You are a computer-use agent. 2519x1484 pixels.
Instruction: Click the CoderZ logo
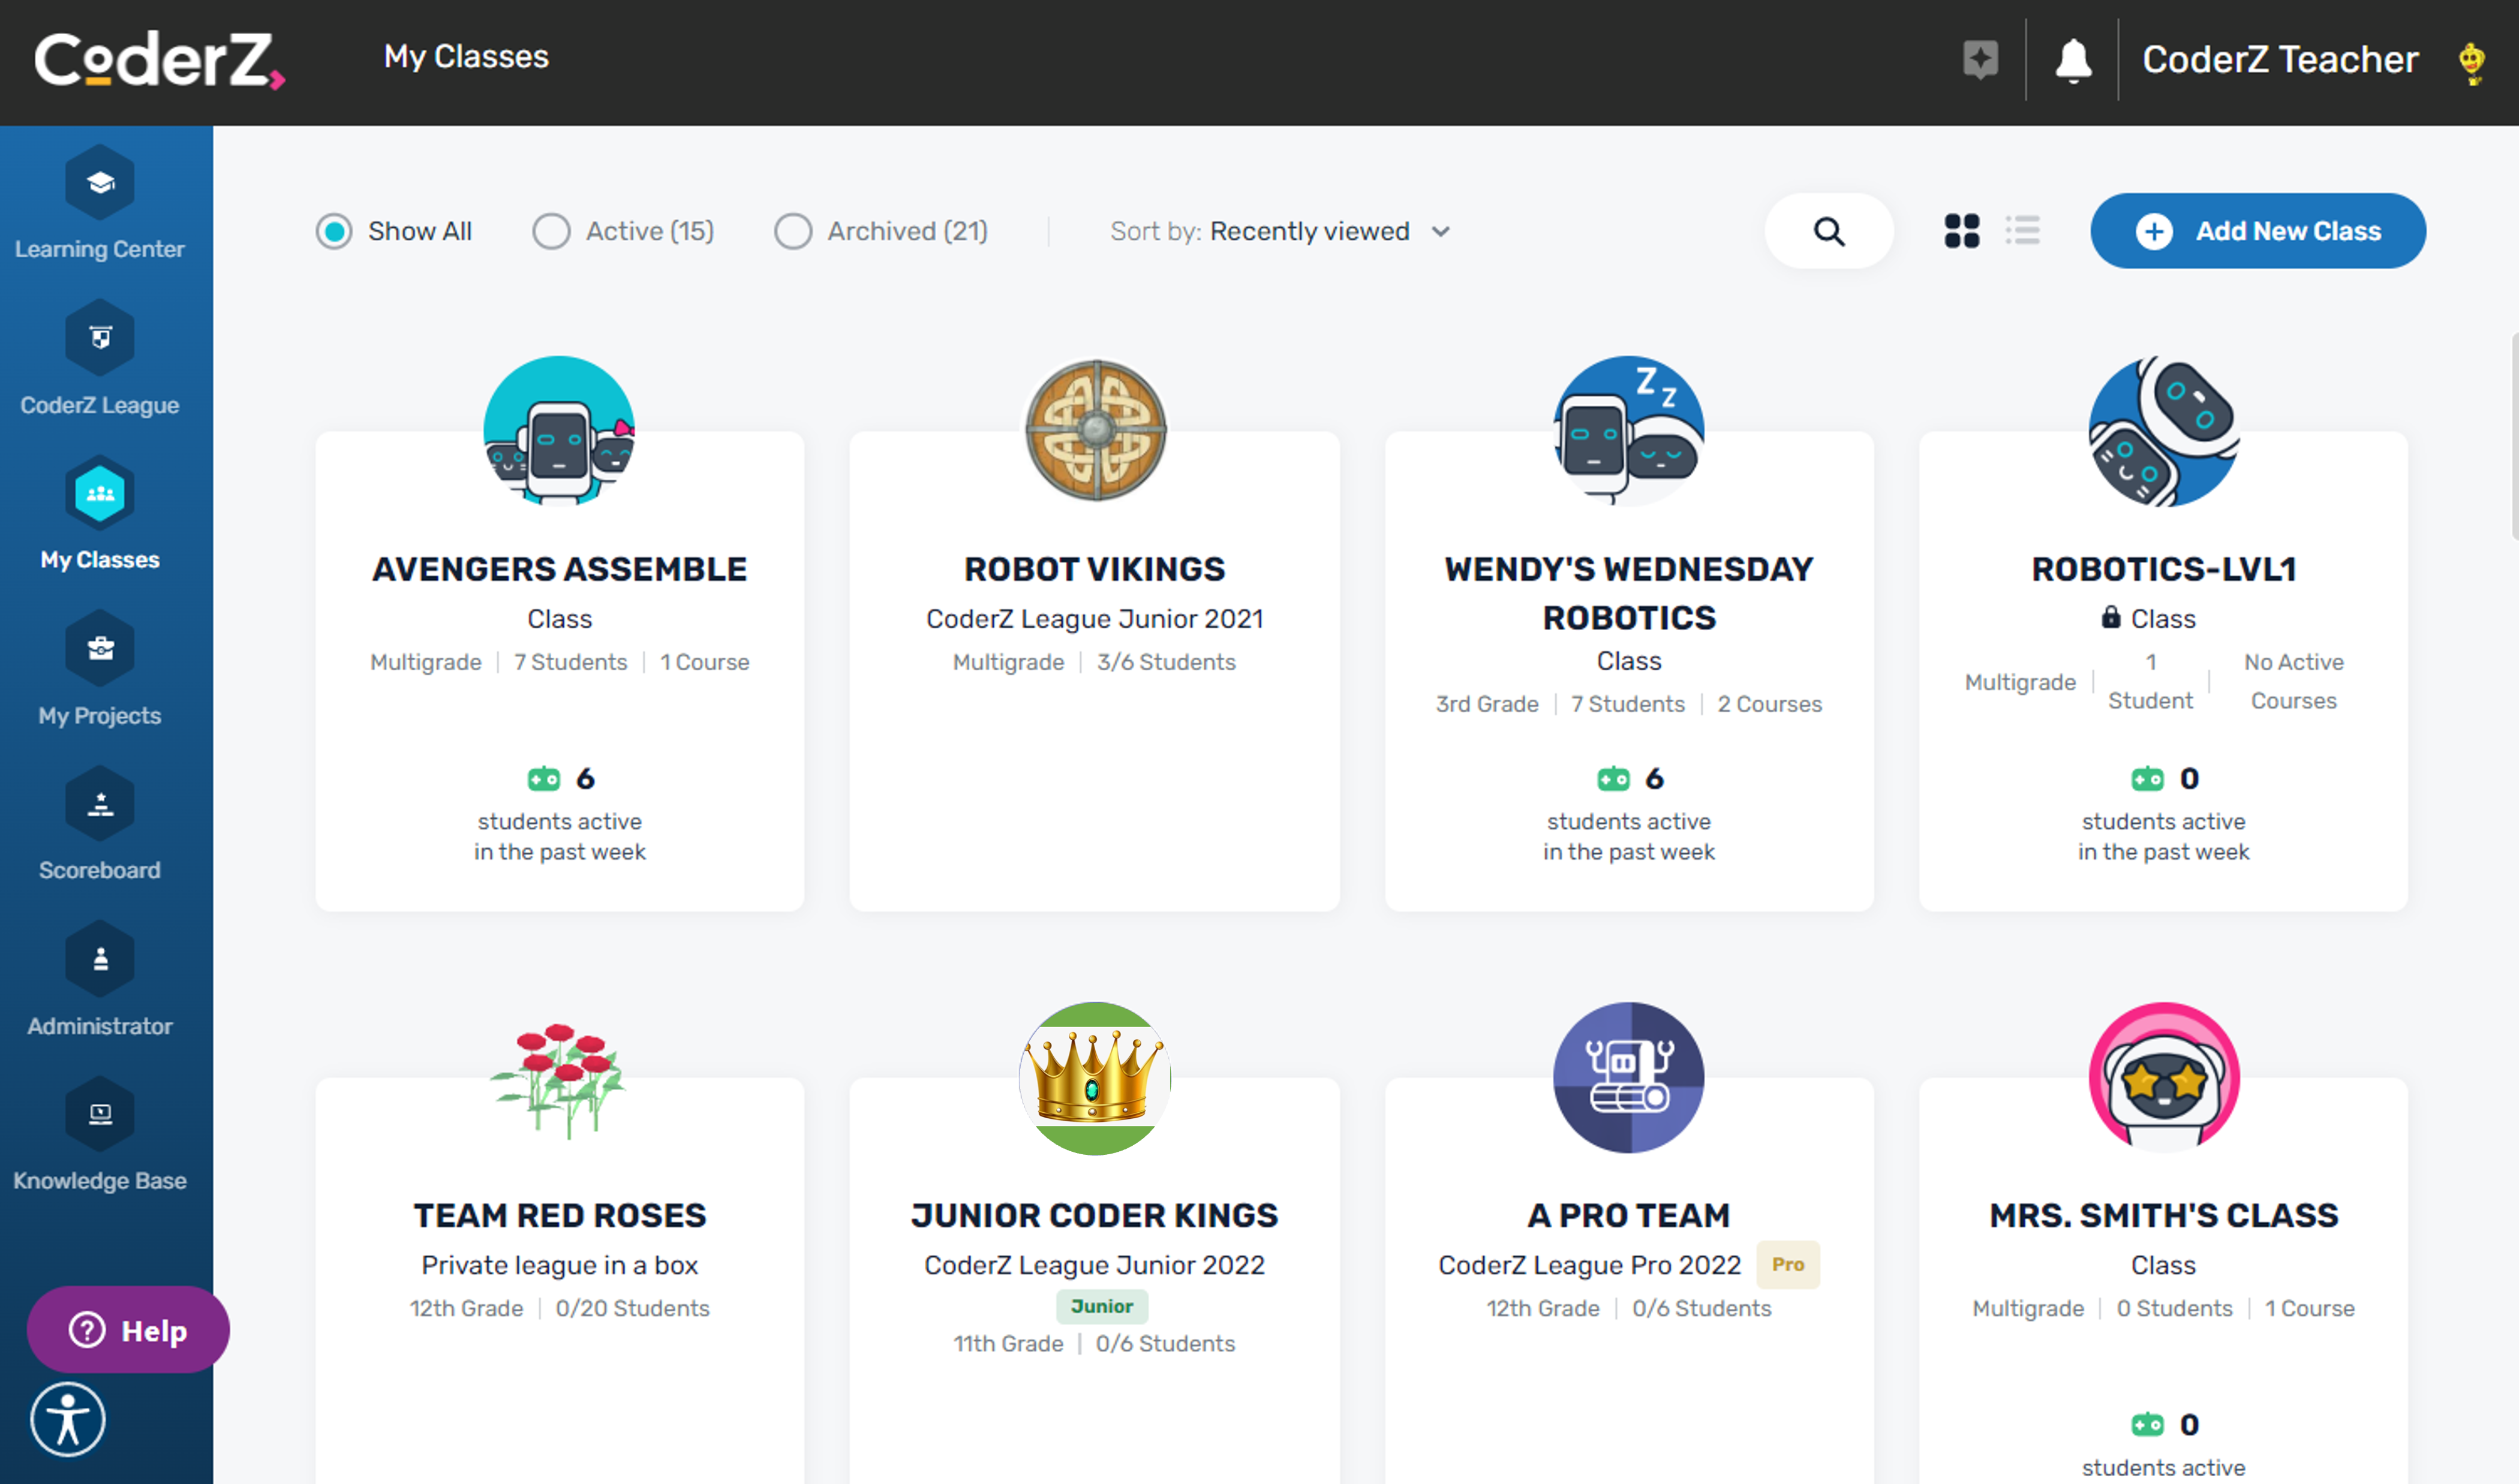pyautogui.click(x=160, y=59)
